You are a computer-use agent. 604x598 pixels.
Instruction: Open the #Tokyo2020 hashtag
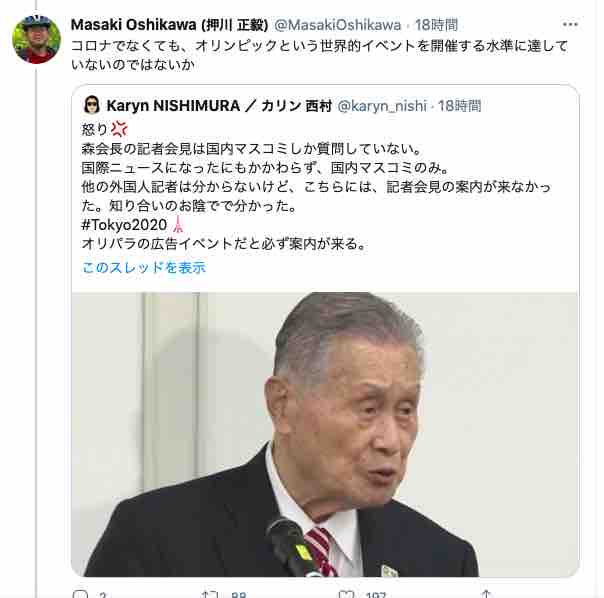[x=124, y=225]
